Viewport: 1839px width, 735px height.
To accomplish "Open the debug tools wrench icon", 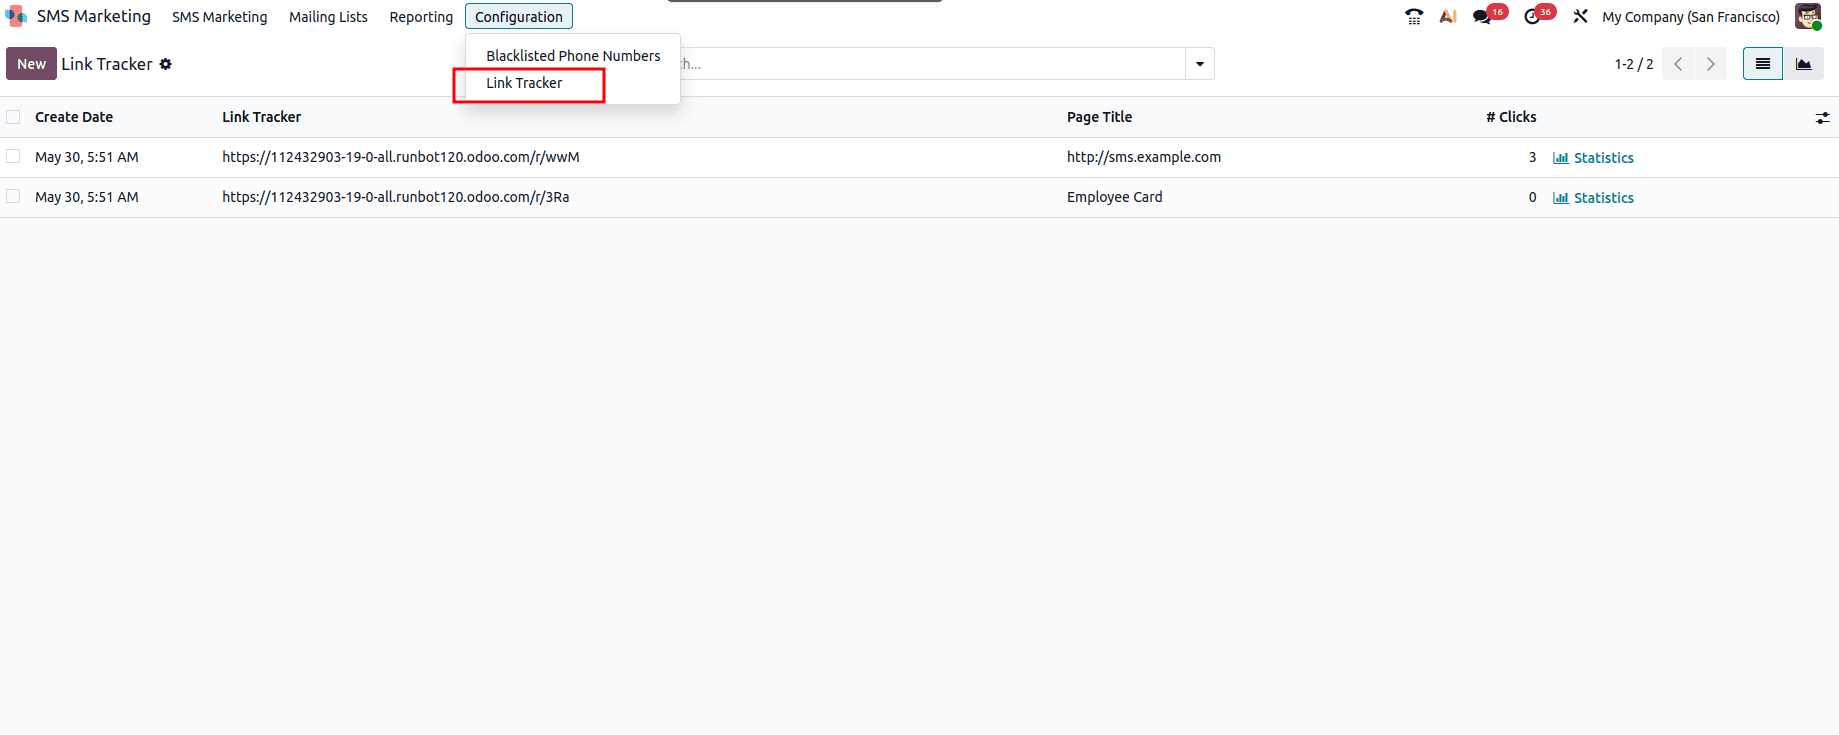I will [1580, 17].
